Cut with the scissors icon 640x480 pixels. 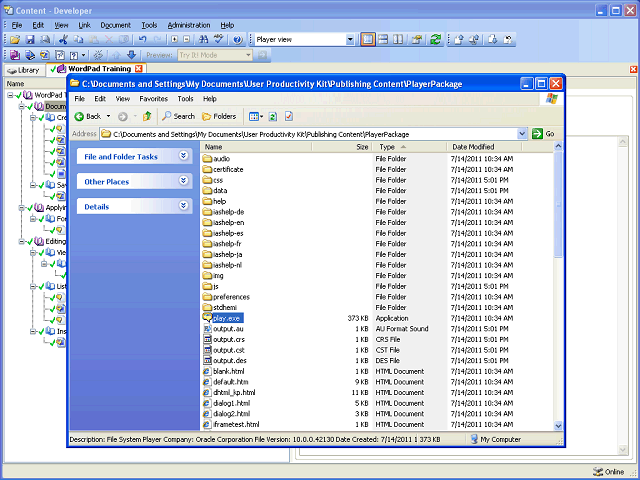[x=63, y=40]
